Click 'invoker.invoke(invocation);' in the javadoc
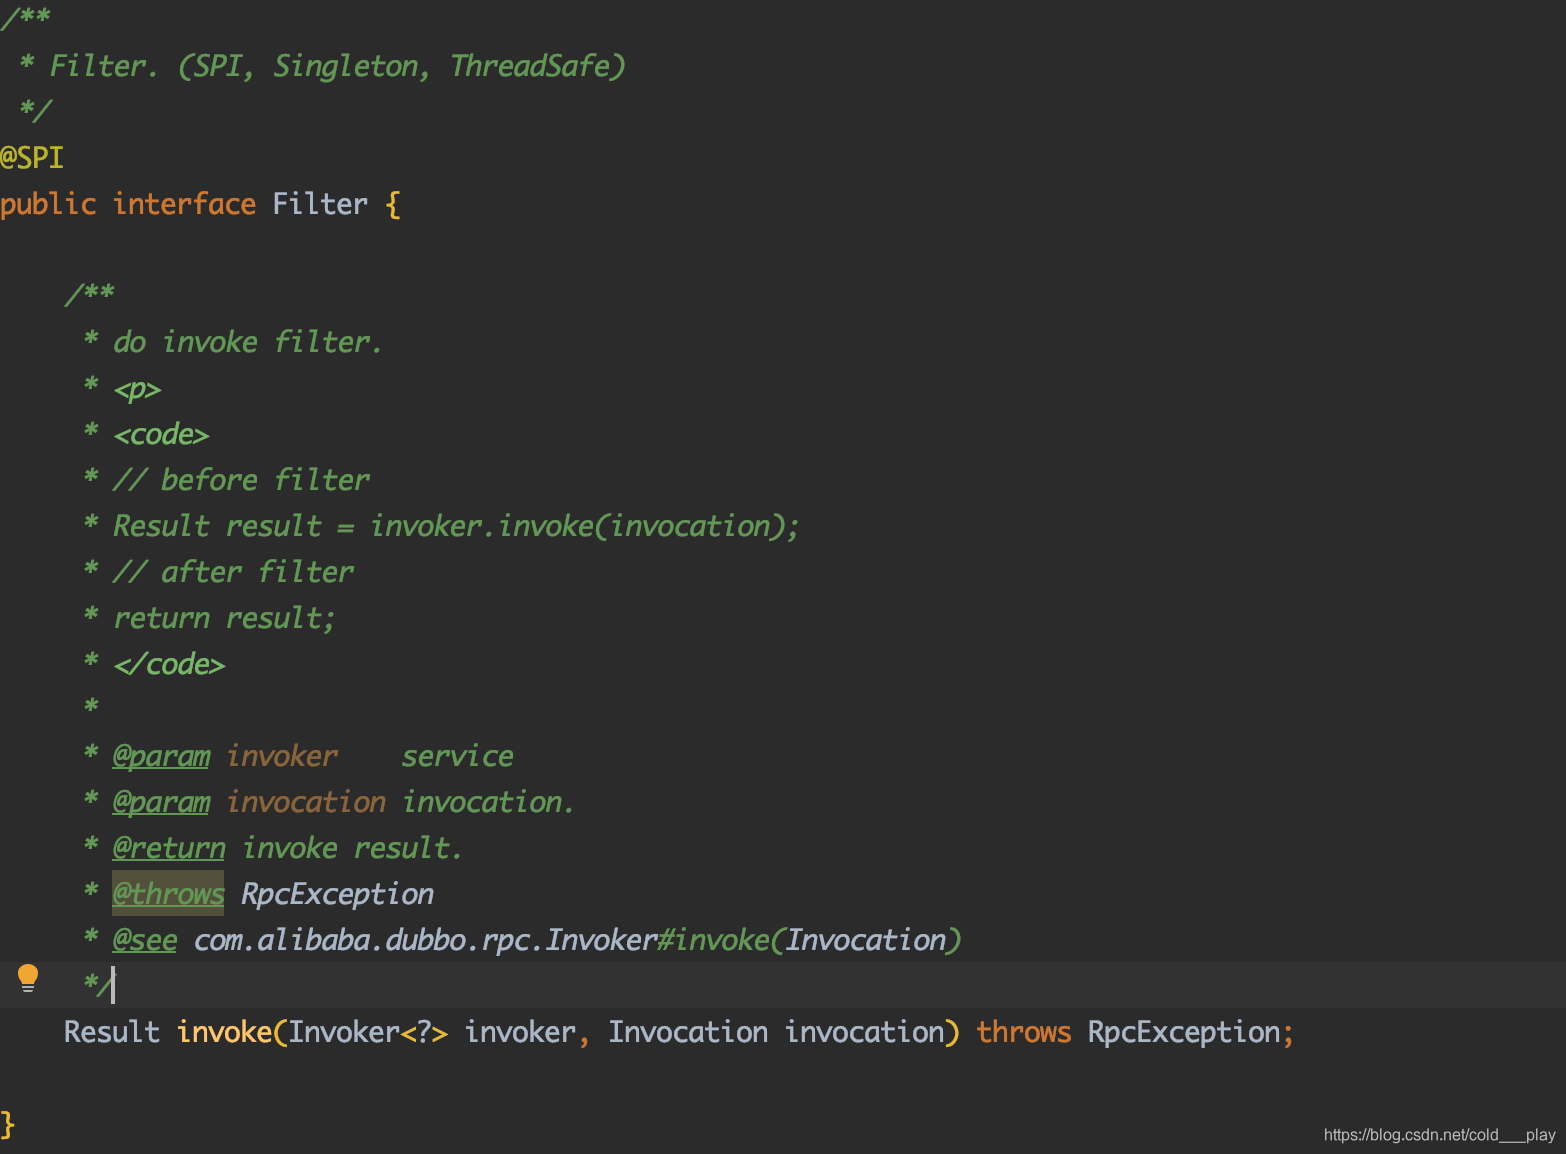The width and height of the screenshot is (1566, 1154). tap(585, 526)
